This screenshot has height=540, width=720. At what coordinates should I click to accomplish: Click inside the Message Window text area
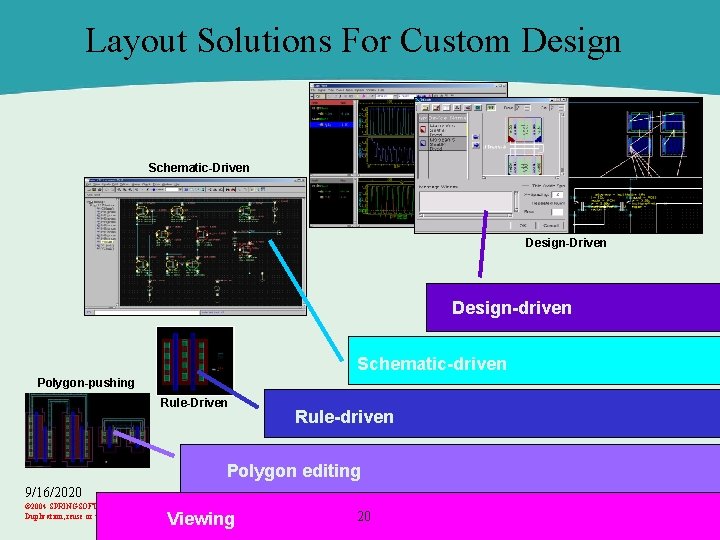click(466, 202)
